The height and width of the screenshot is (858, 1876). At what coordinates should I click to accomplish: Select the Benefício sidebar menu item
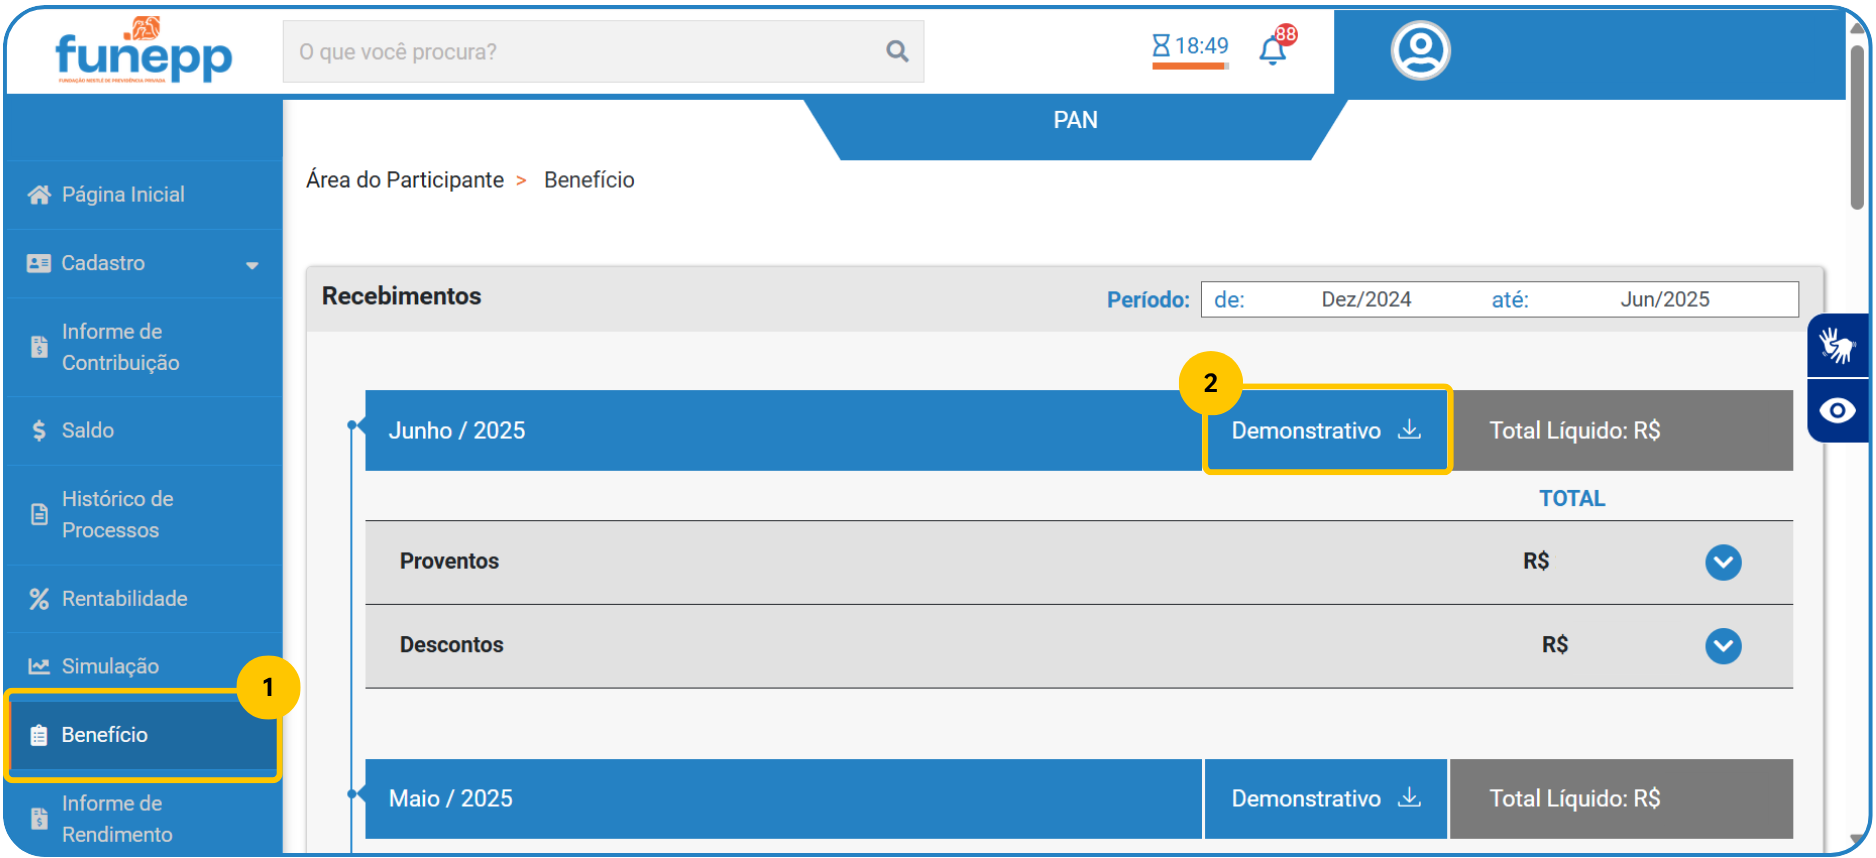pyautogui.click(x=105, y=735)
